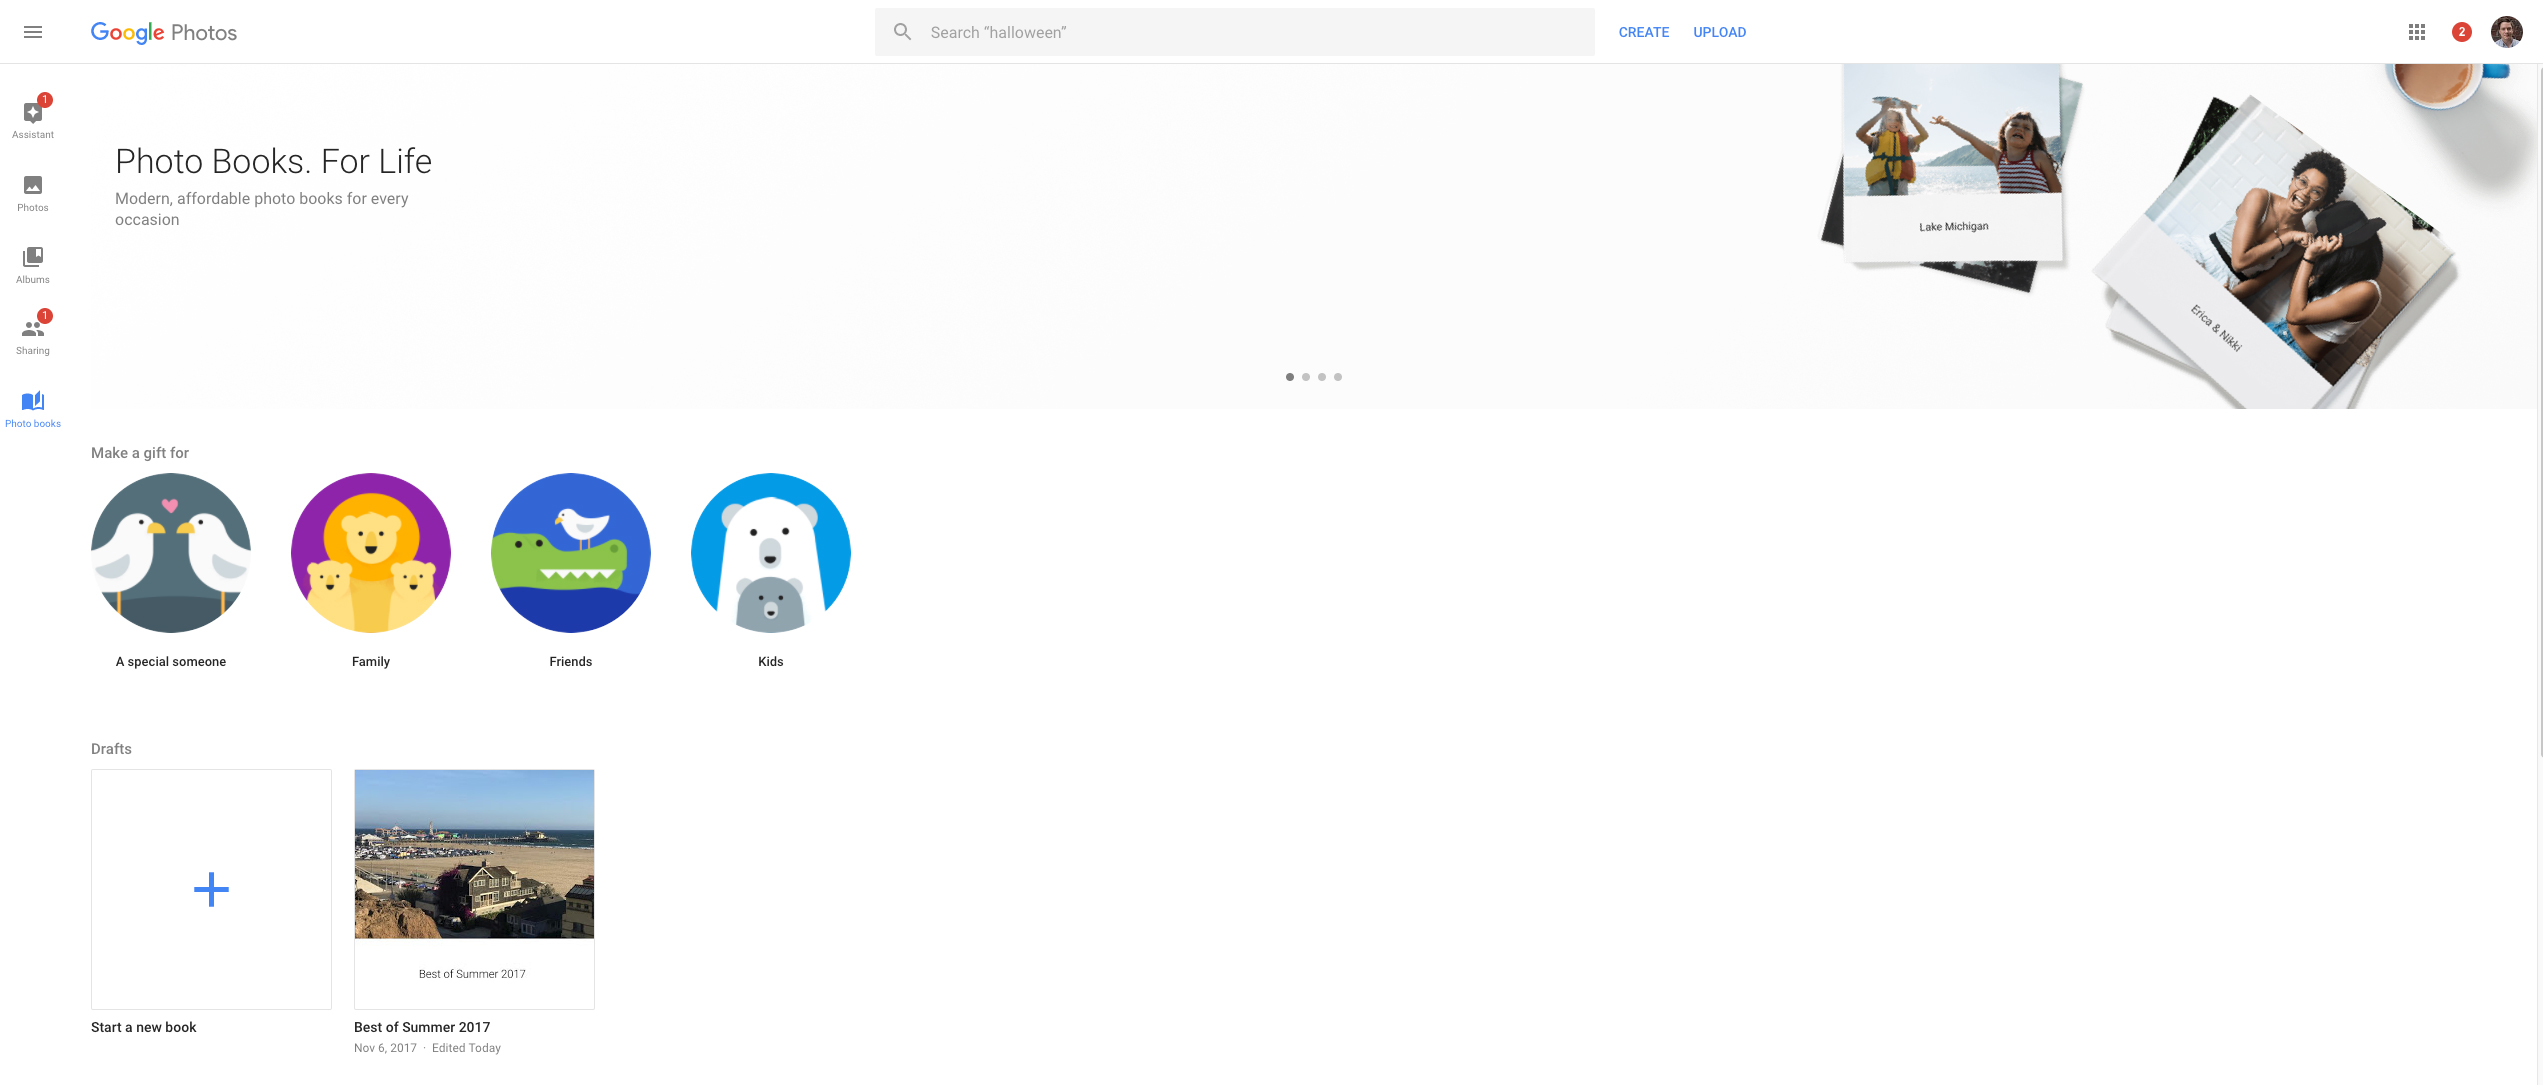Choose the Family gift category
The height and width of the screenshot is (1085, 2543).
(371, 553)
